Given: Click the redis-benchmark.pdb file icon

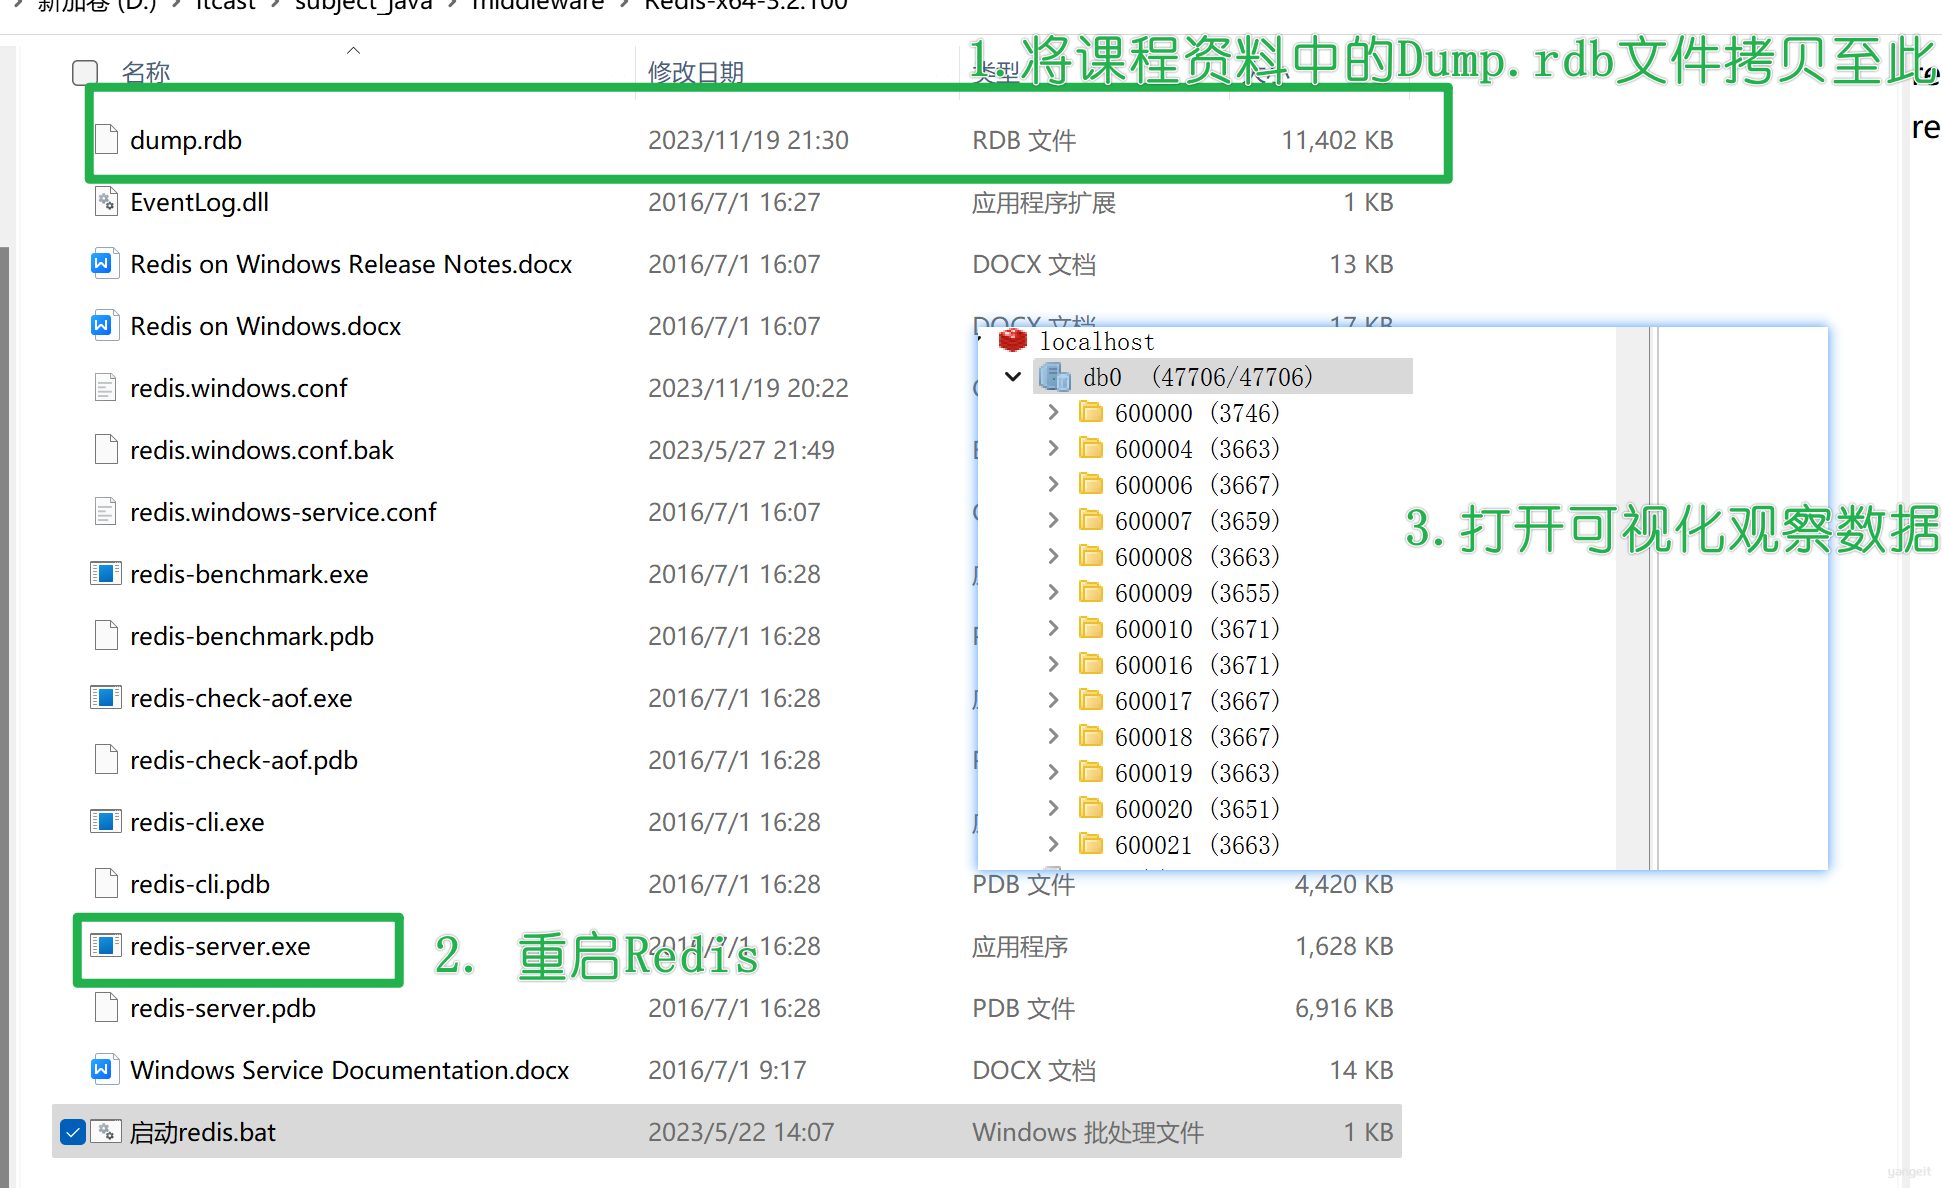Looking at the screenshot, I should [x=106, y=636].
